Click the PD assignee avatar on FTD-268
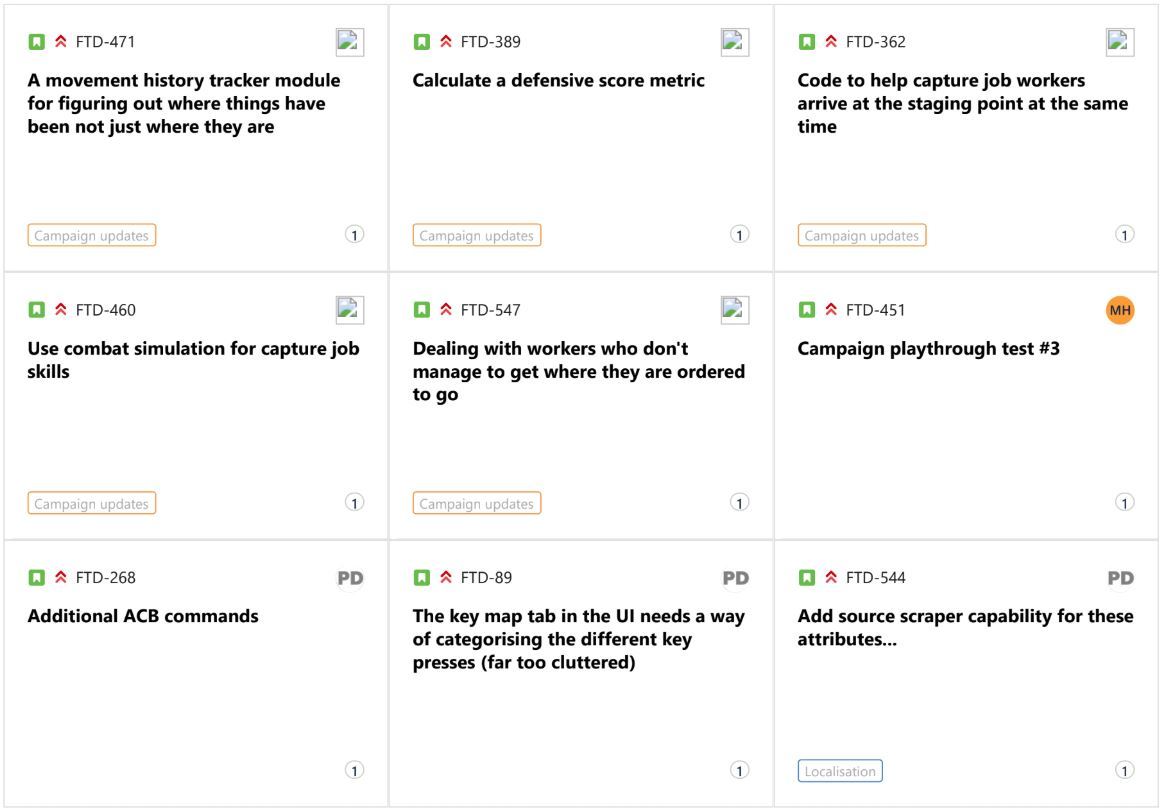This screenshot has width=1163, height=810. pos(350,578)
